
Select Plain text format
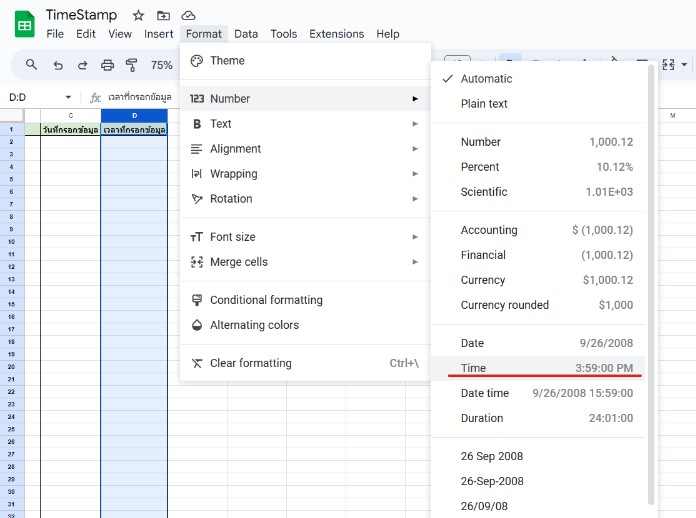[x=538, y=104]
